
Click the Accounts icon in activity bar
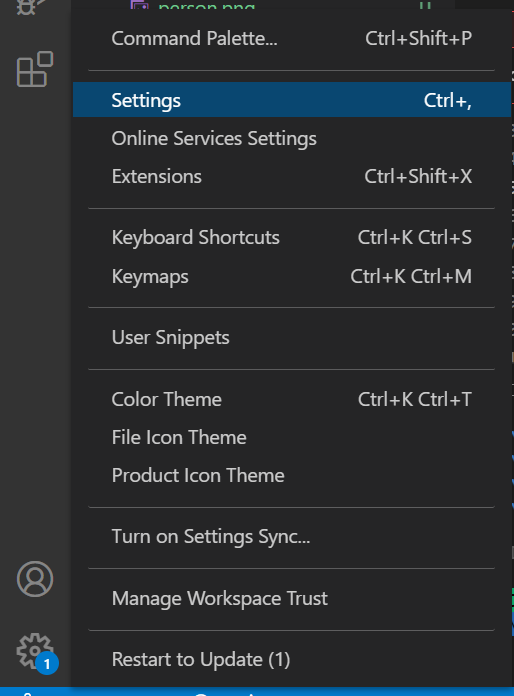pyautogui.click(x=35, y=579)
